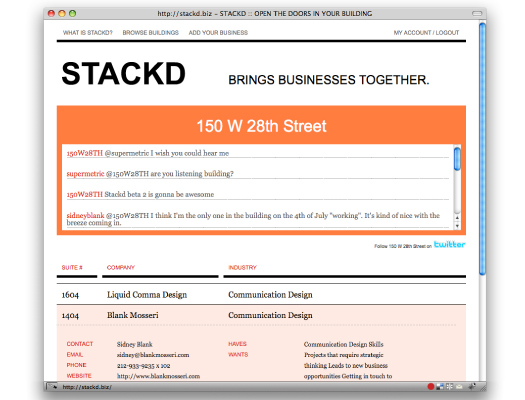
Task: Open Add Your Business page
Action: (218, 32)
